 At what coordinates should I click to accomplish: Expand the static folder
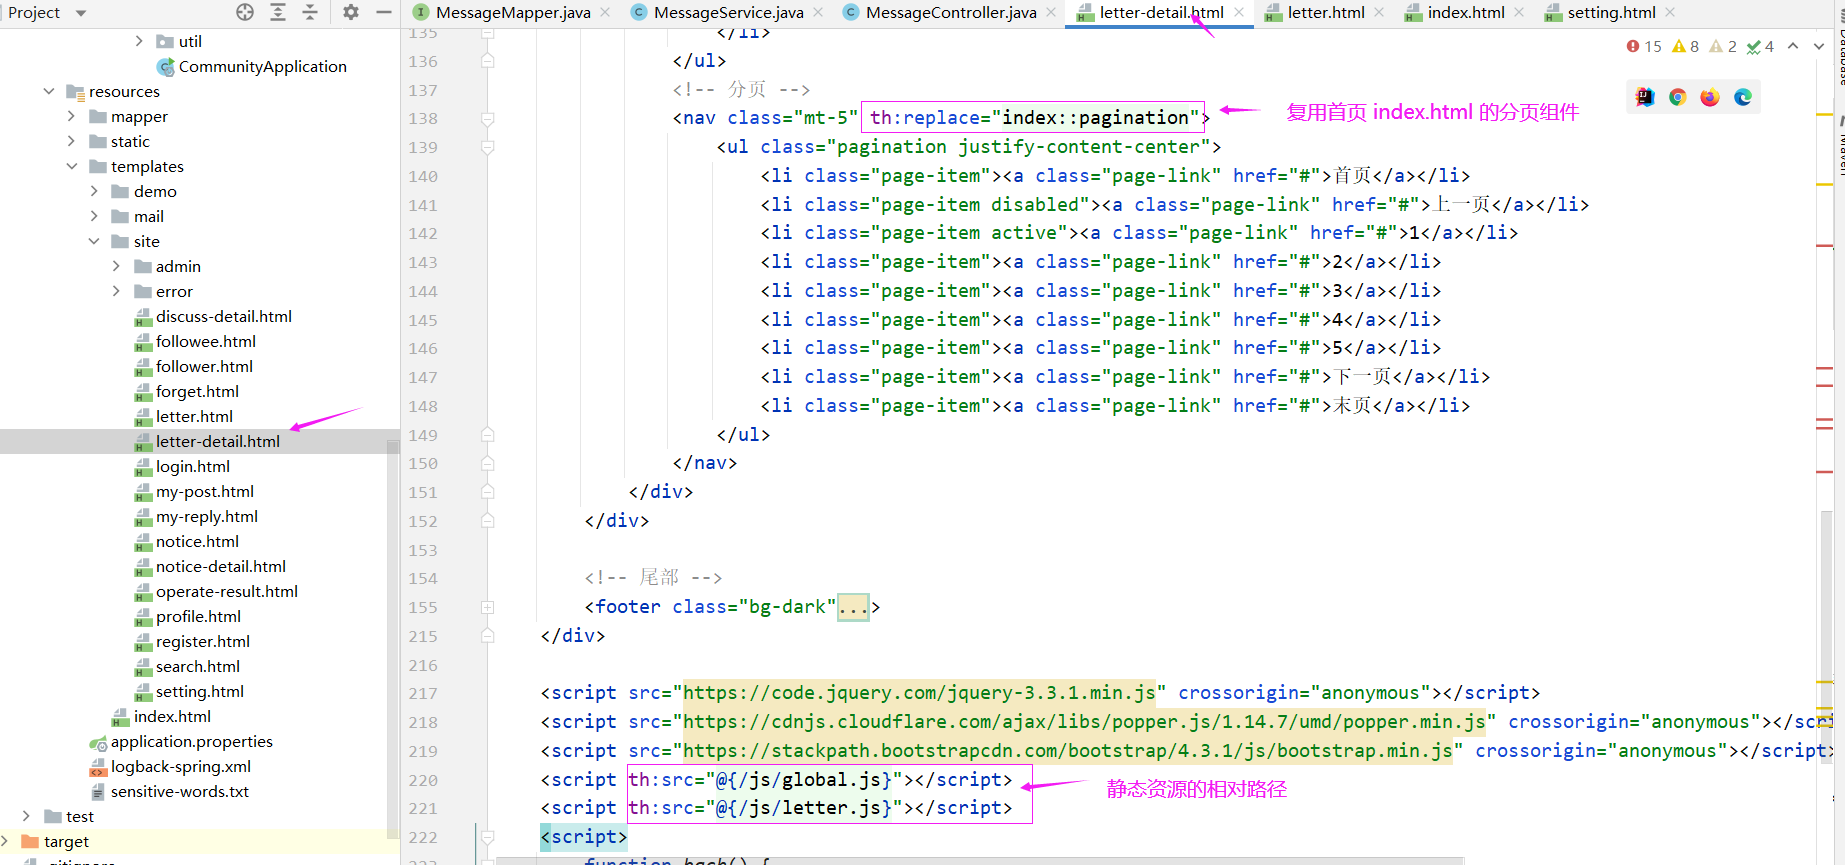click(71, 141)
